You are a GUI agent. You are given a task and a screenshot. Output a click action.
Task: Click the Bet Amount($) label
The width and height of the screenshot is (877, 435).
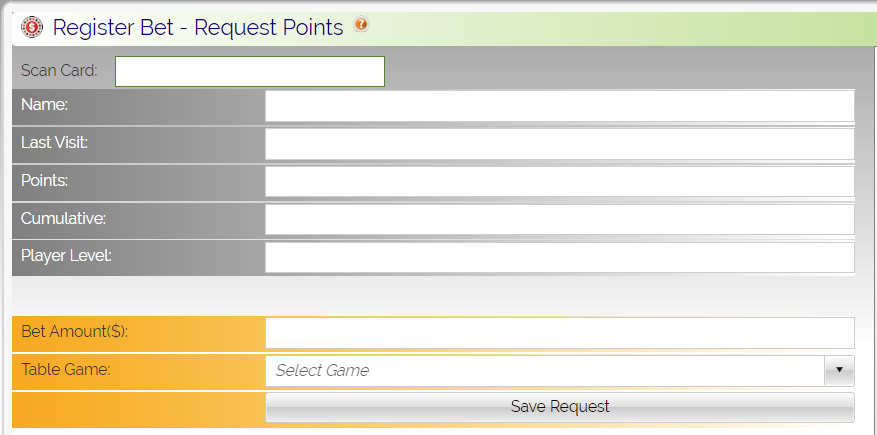pos(74,332)
